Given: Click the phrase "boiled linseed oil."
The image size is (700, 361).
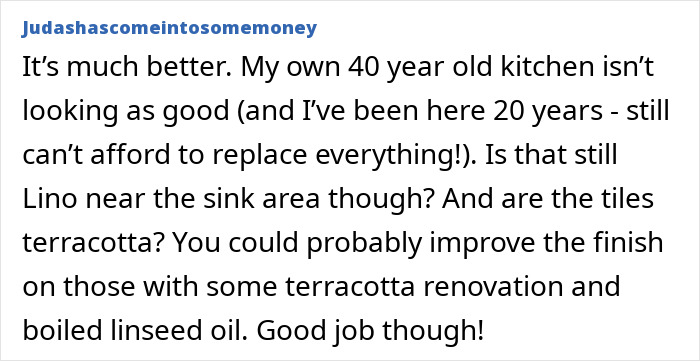Looking at the screenshot, I should pyautogui.click(x=135, y=329).
